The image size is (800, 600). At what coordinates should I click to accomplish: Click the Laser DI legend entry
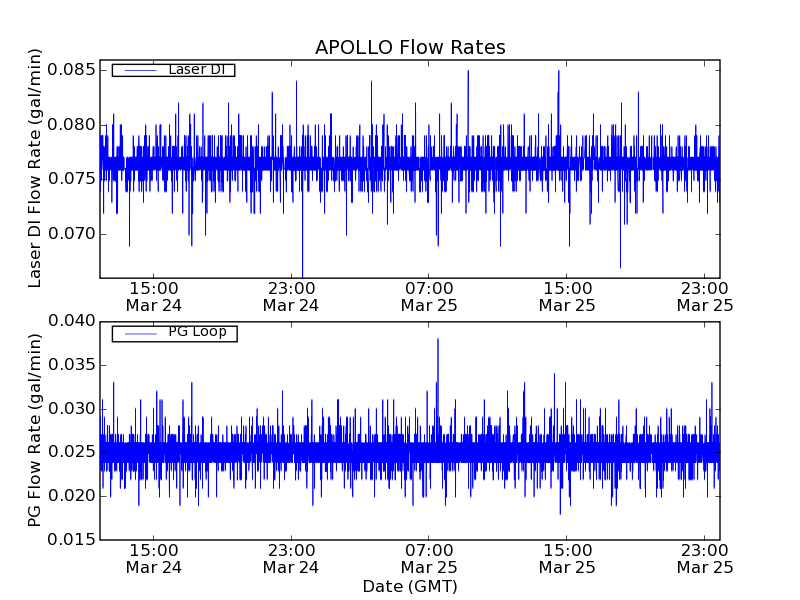(x=173, y=69)
